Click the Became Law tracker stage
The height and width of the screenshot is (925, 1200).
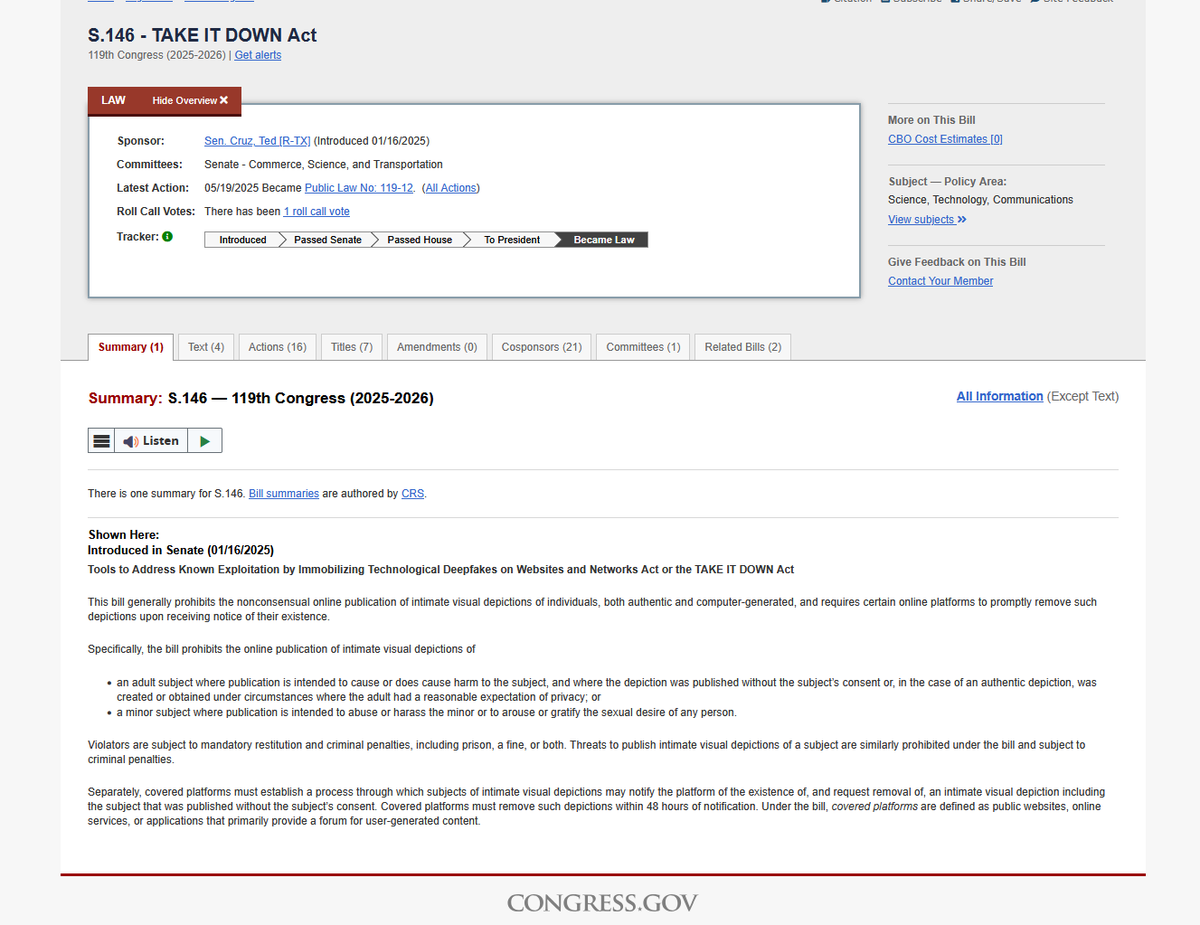click(x=603, y=240)
